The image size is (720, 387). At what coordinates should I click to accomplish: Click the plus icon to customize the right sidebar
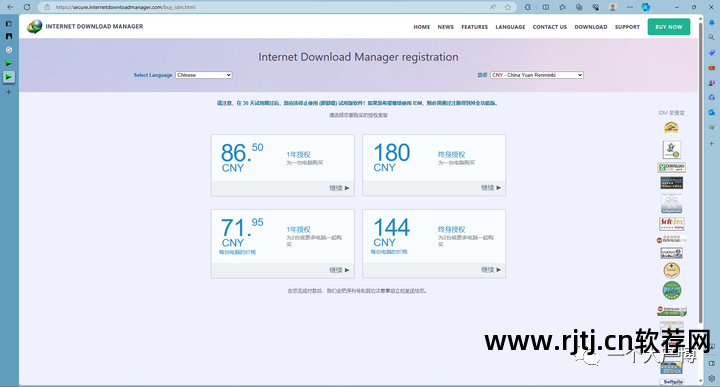712,144
